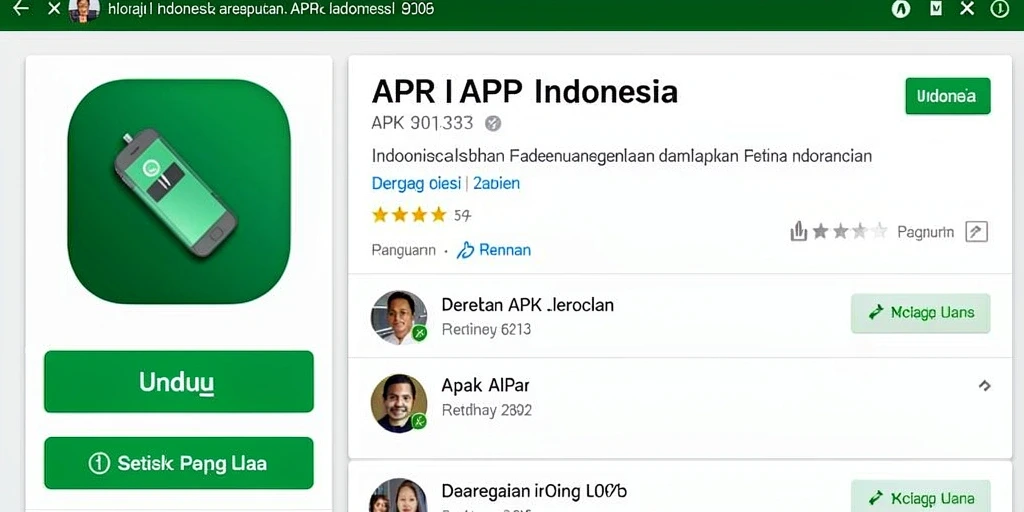Click the X icon at the top right
The image size is (1024, 512).
coord(967,8)
